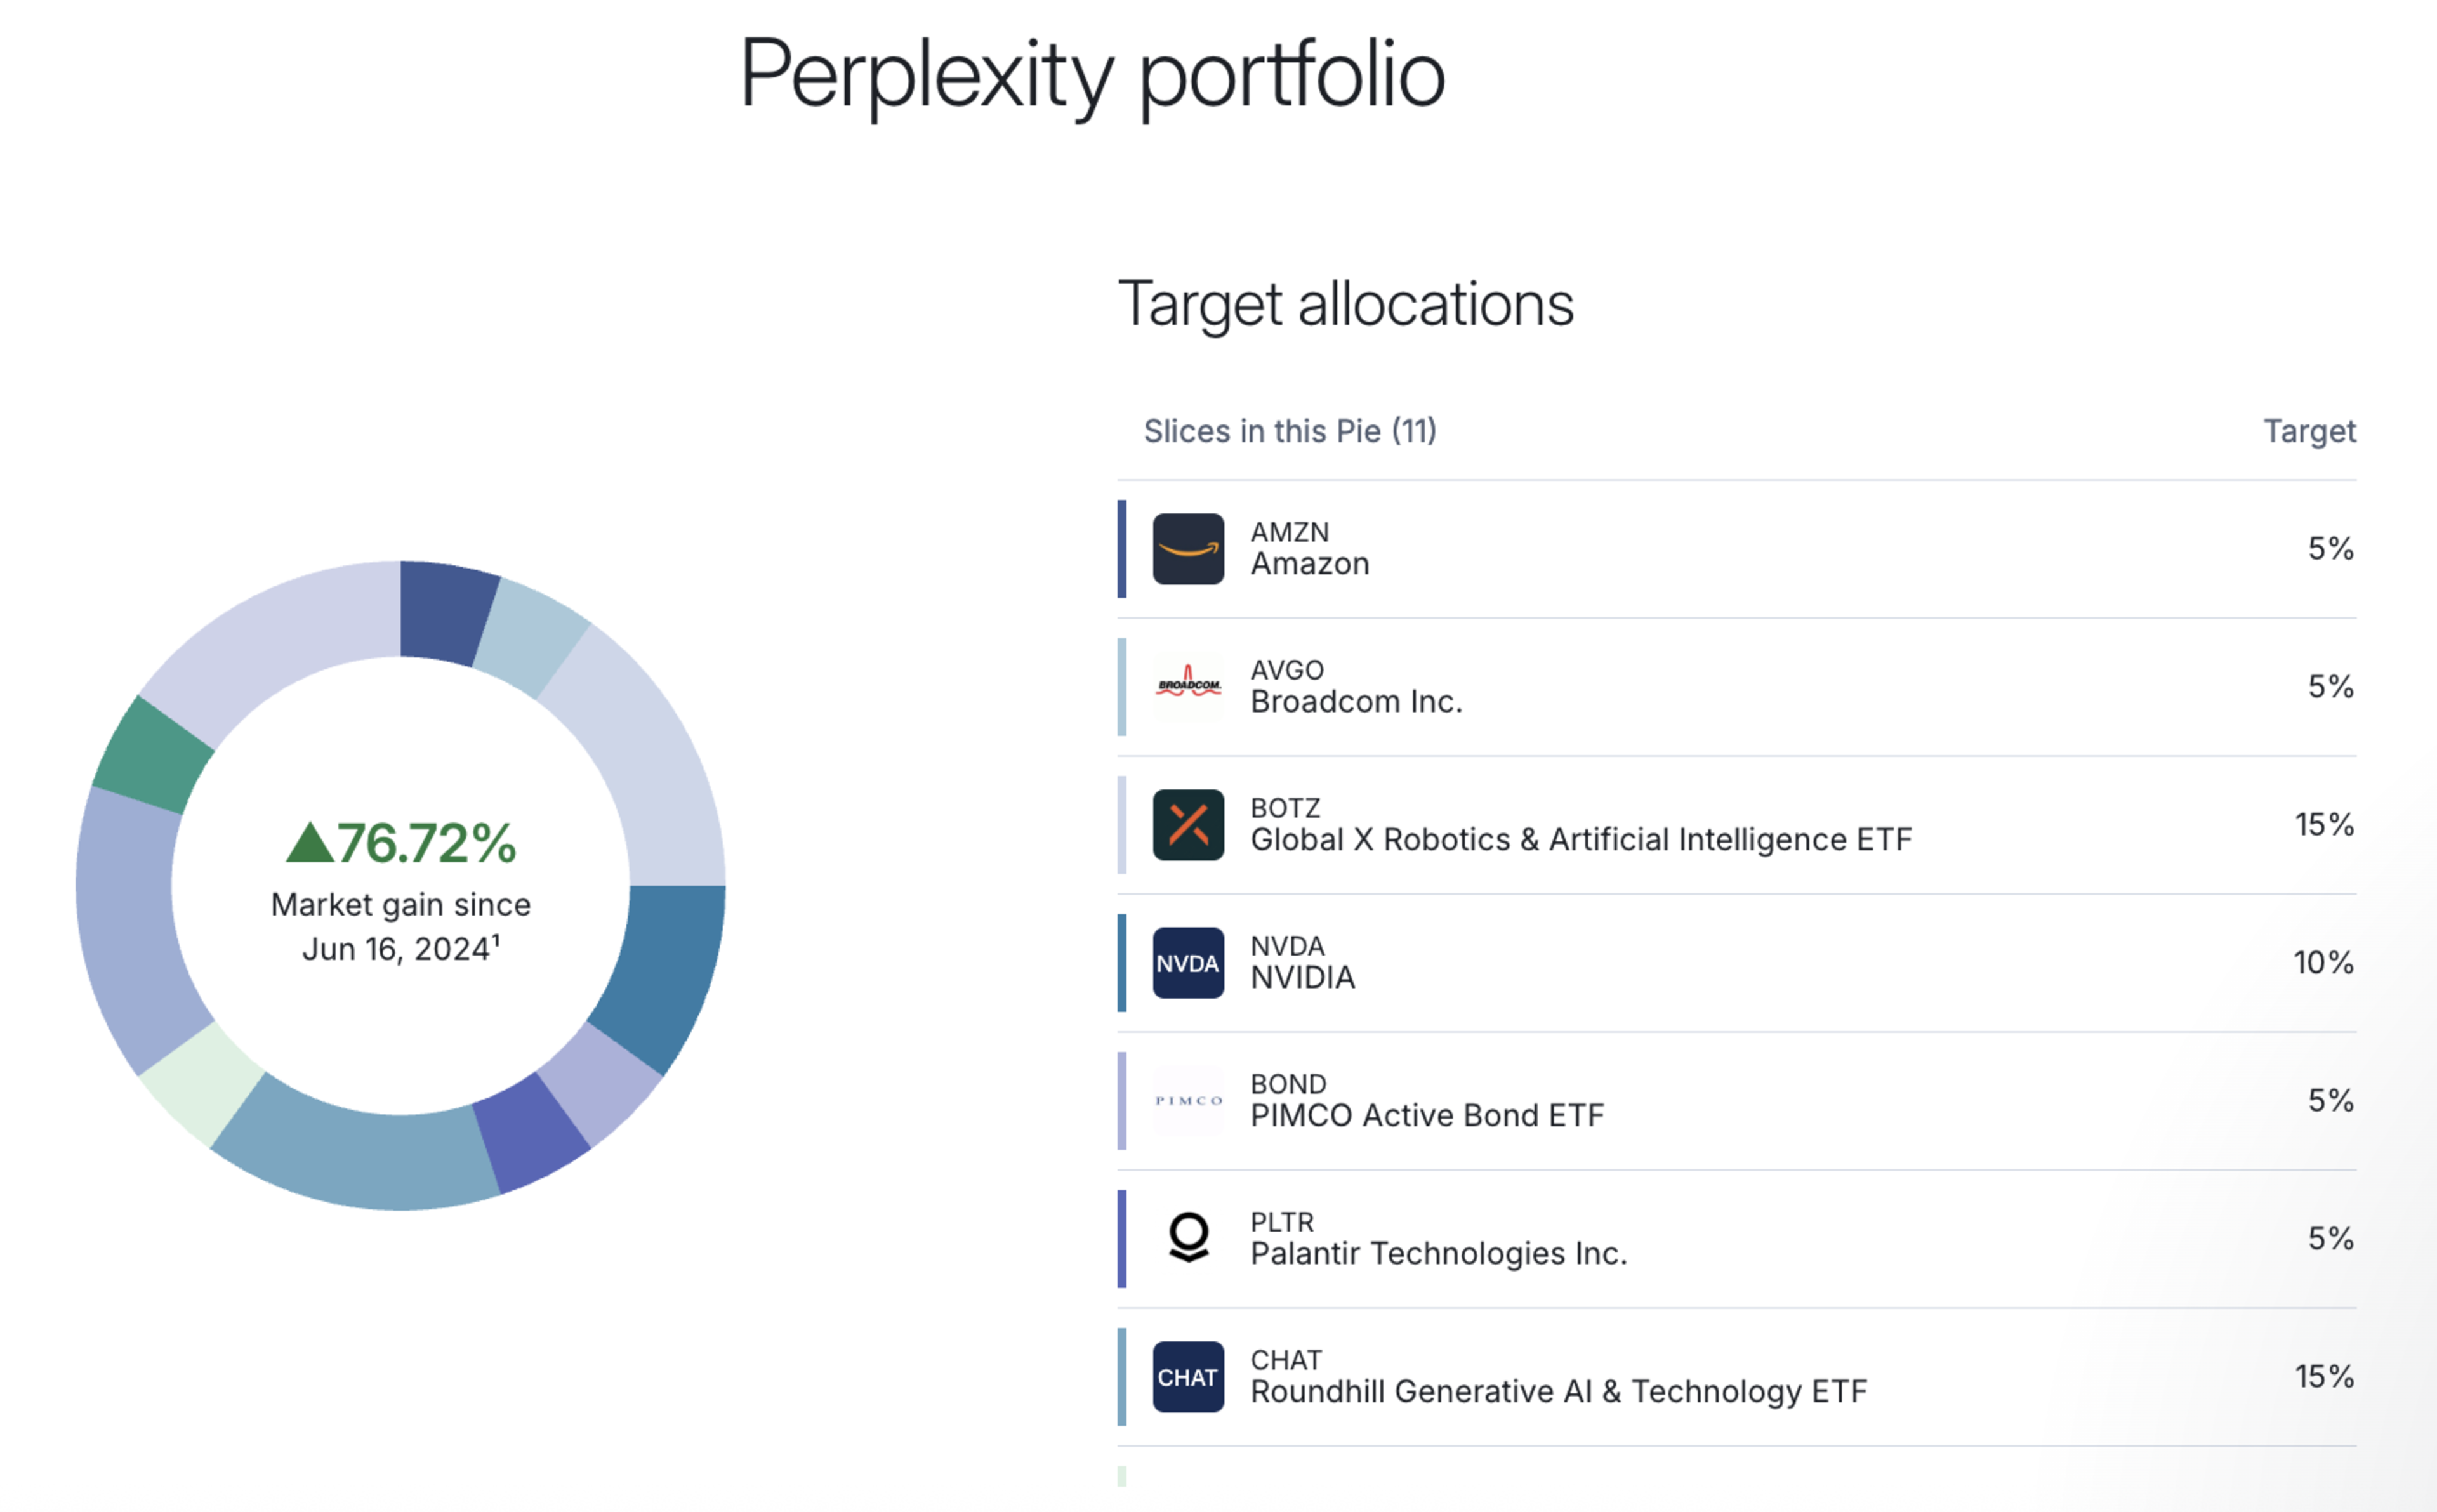Image resolution: width=2437 pixels, height=1512 pixels.
Task: Click the Amazon logo icon
Action: click(x=1187, y=549)
